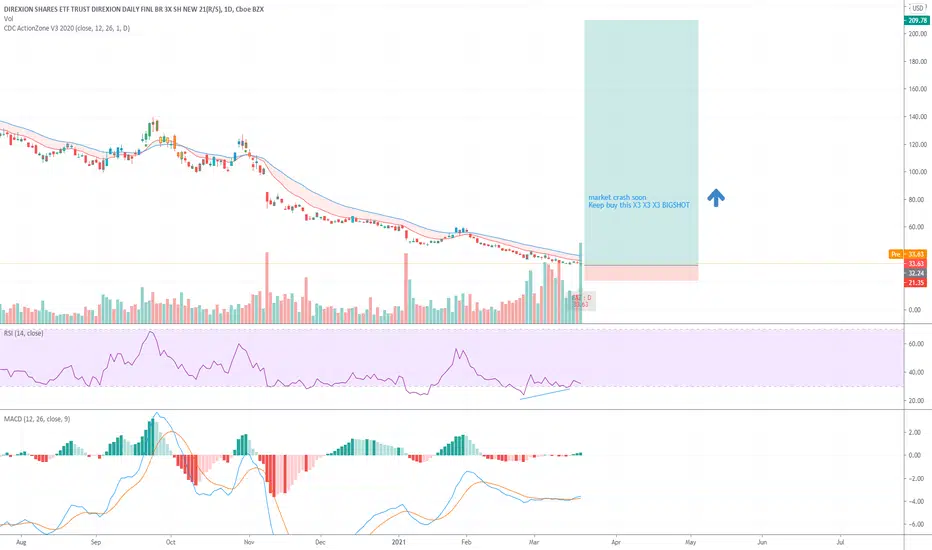Click the 200.00 price axis label
The image size is (932, 550).
917,34
